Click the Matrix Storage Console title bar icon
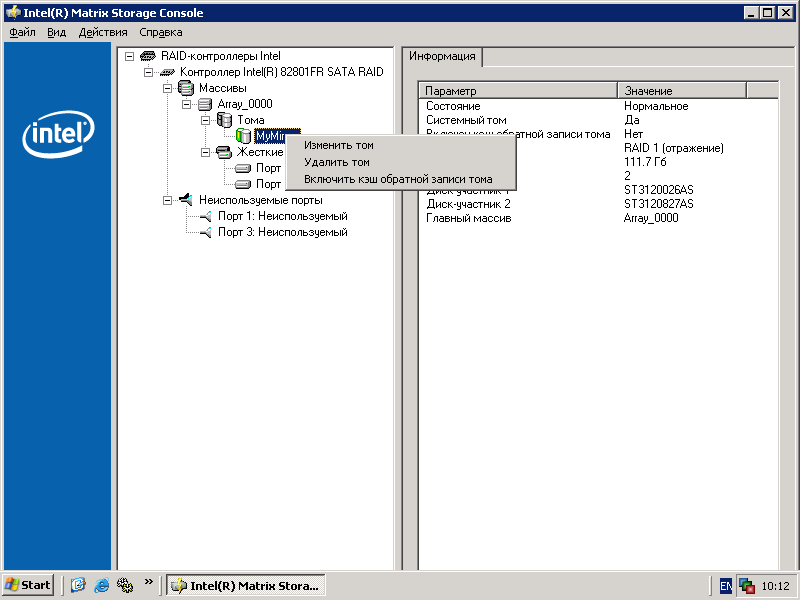This screenshot has height=600, width=800. [13, 13]
